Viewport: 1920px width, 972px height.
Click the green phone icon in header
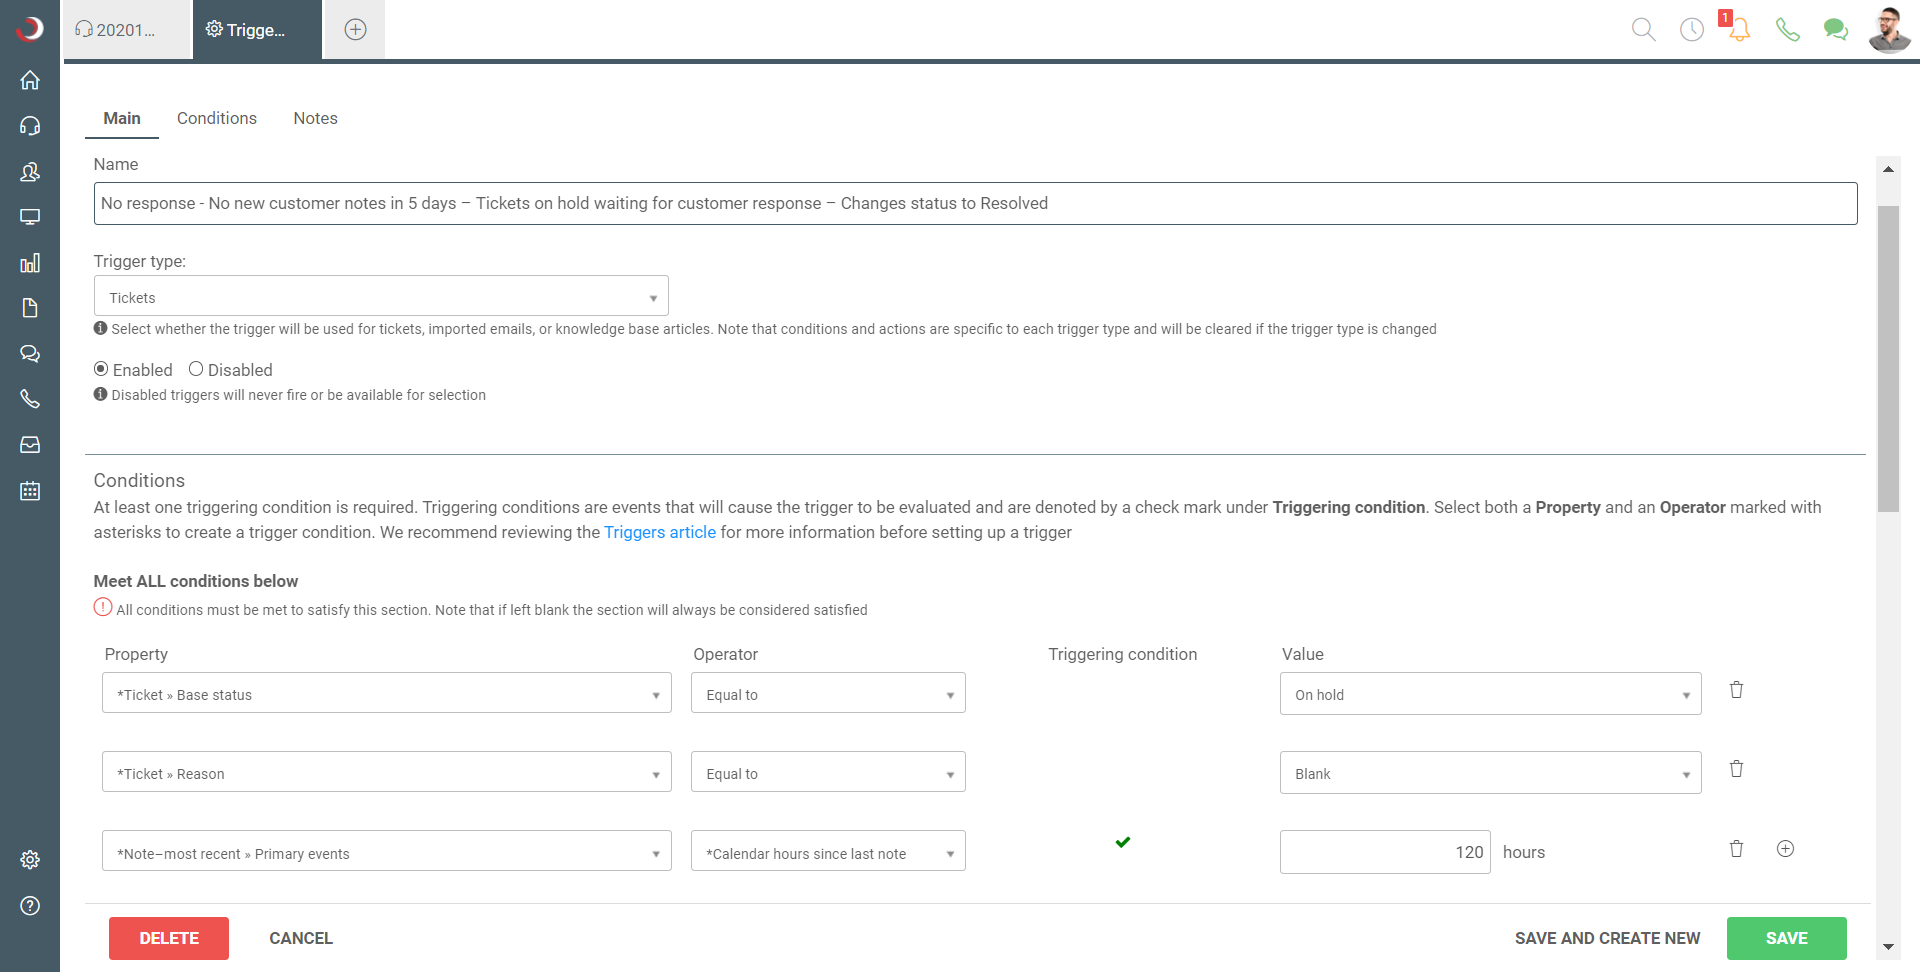[x=1787, y=30]
